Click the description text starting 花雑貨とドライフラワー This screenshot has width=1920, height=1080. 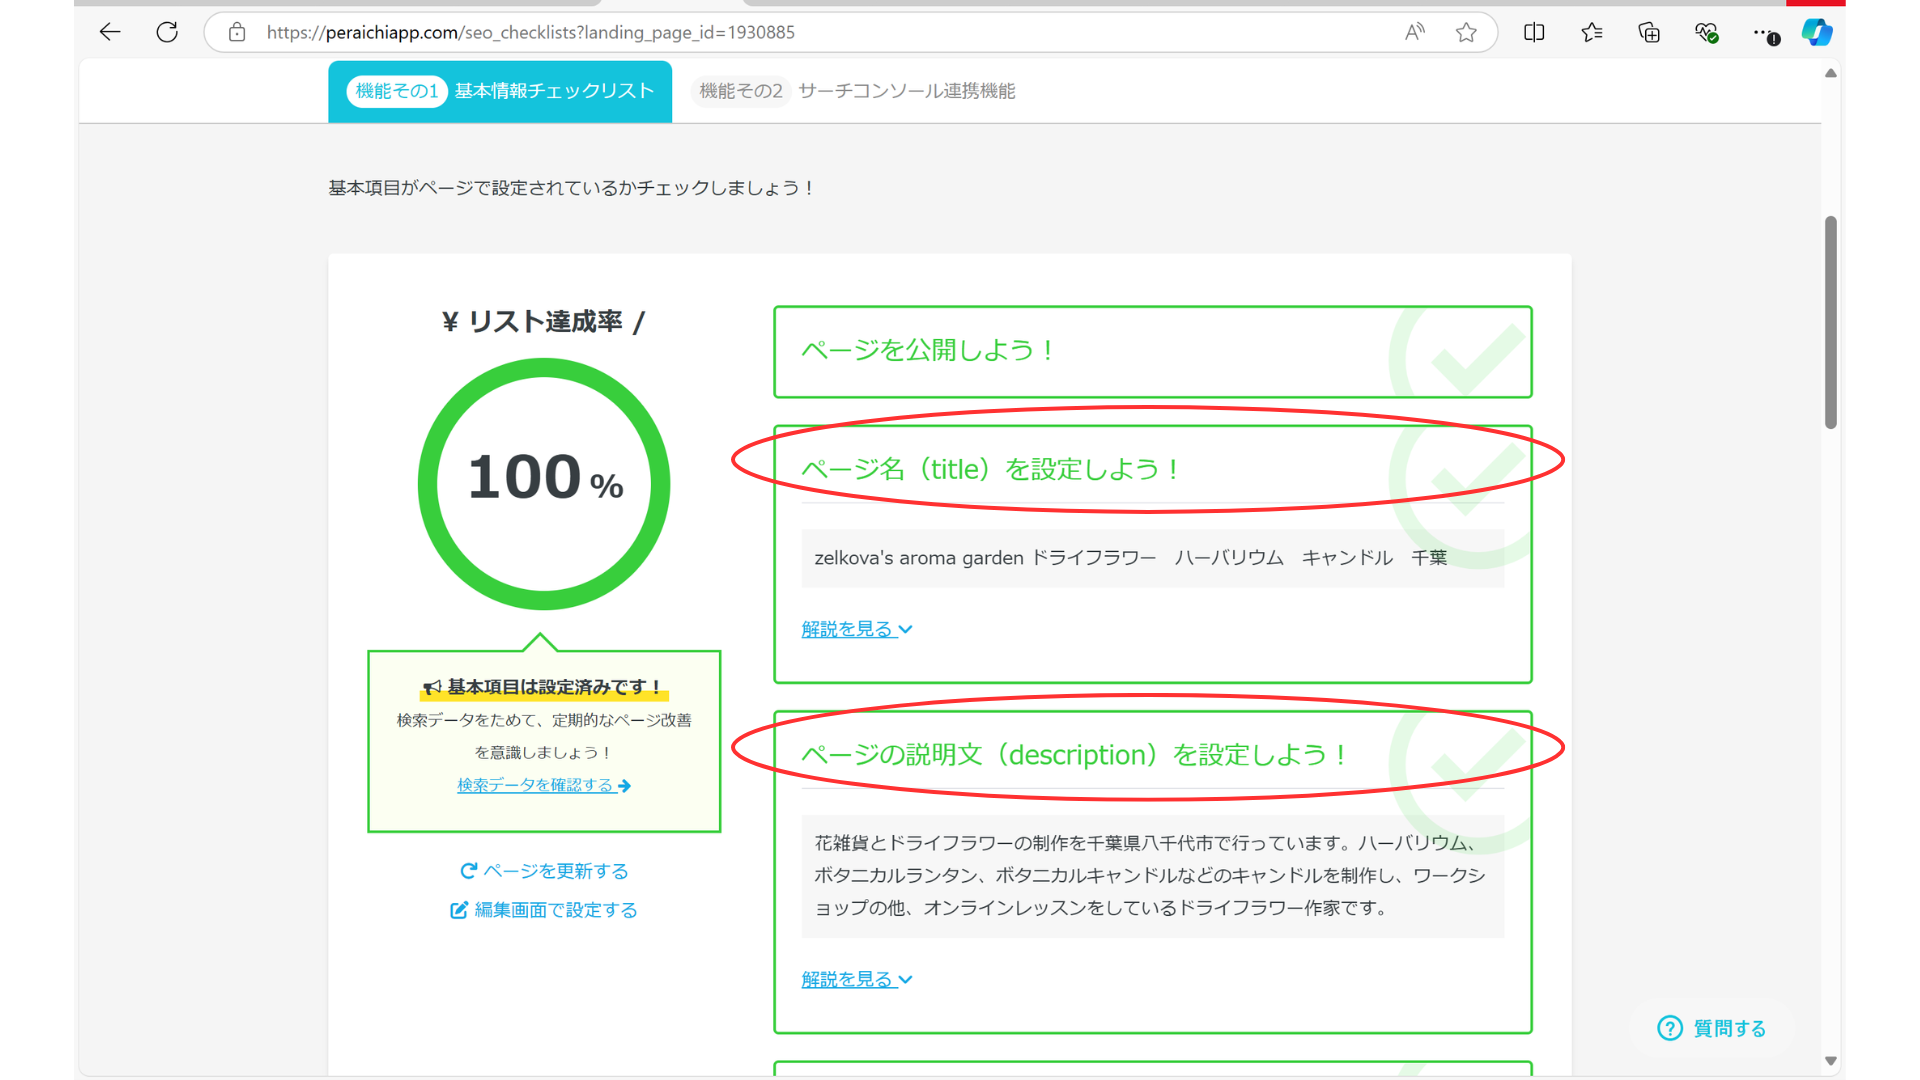pos(1152,876)
